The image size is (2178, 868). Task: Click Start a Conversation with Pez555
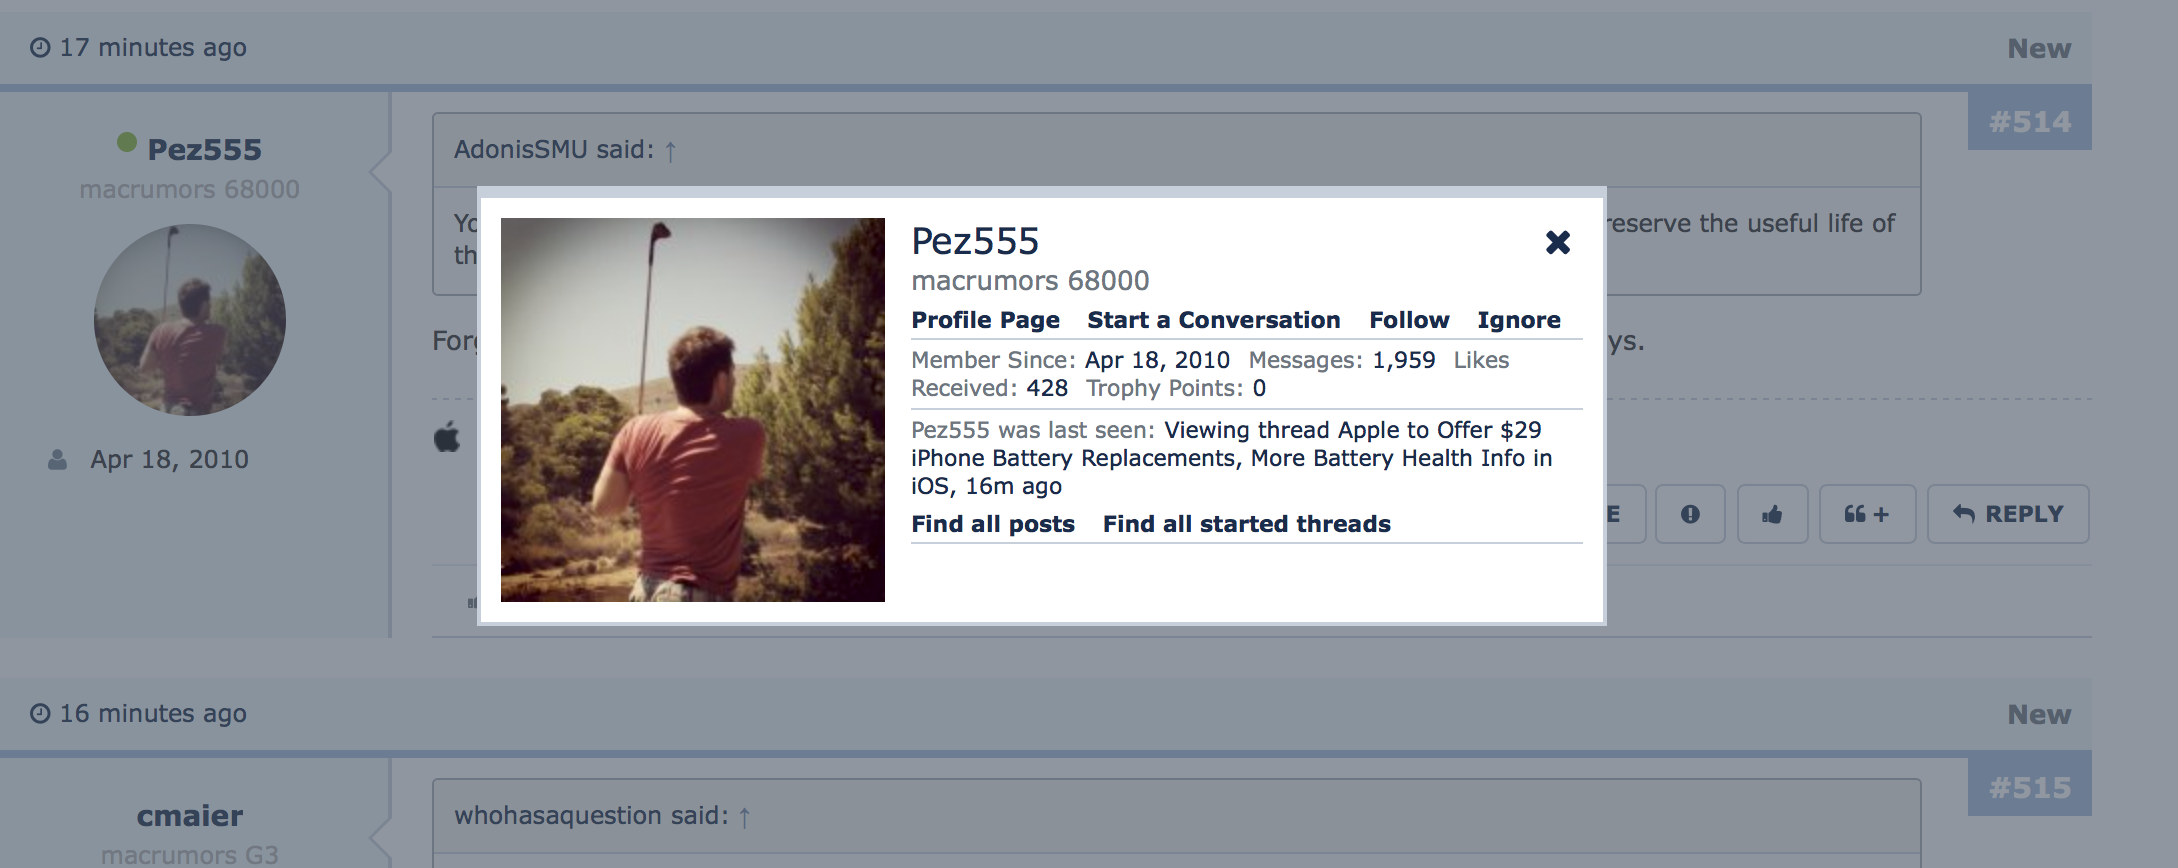(x=1213, y=320)
